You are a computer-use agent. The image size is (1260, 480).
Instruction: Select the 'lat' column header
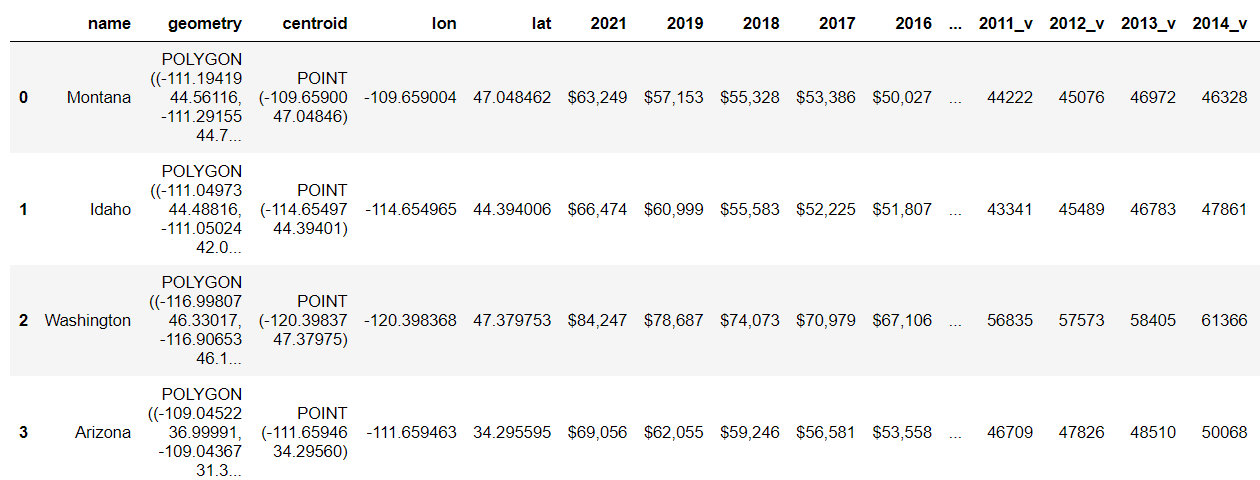[x=539, y=23]
